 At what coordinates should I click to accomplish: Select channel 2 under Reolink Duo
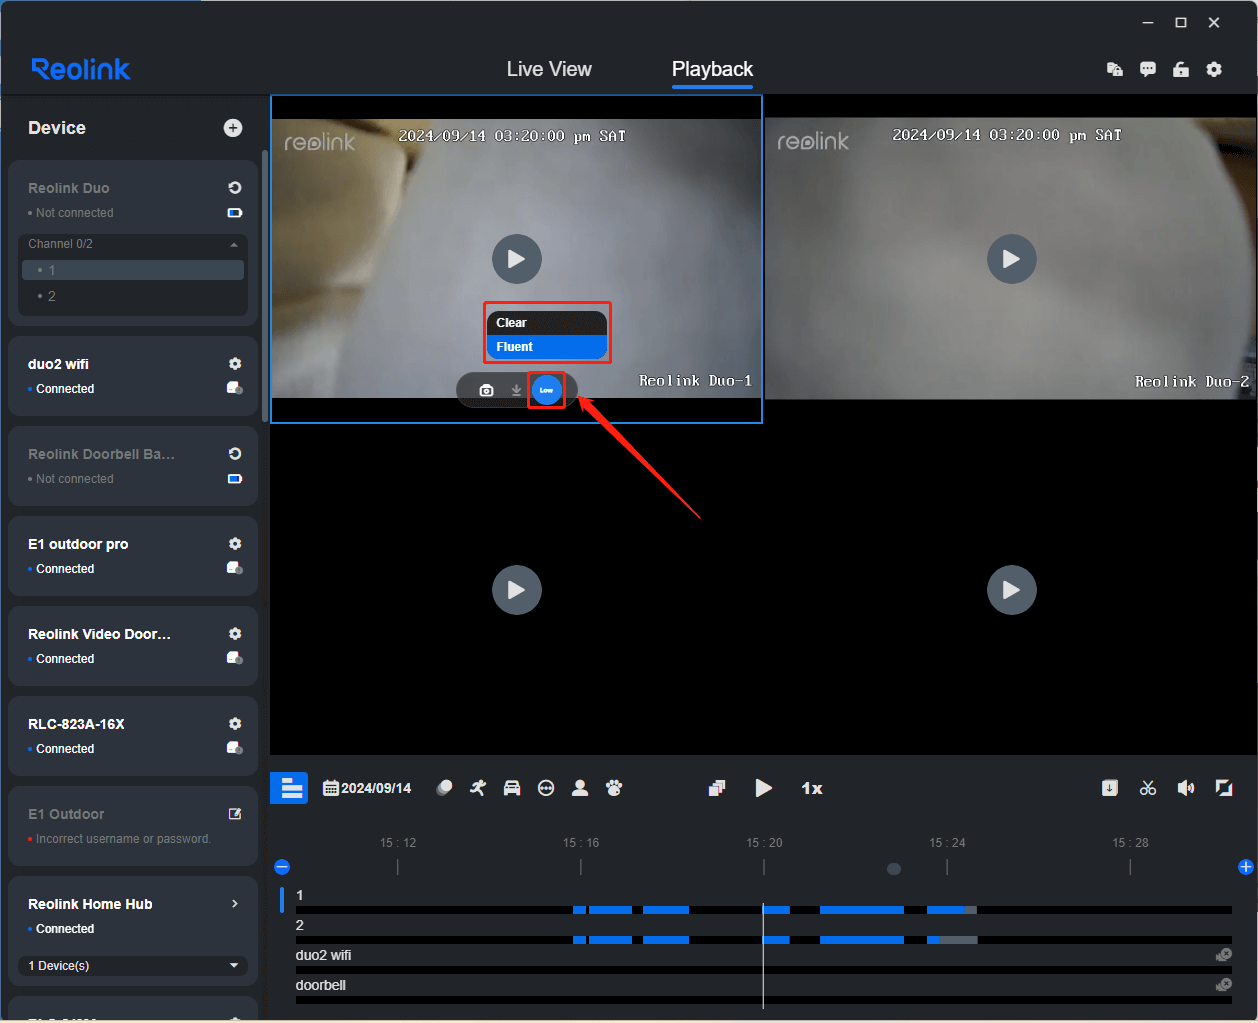pos(133,296)
